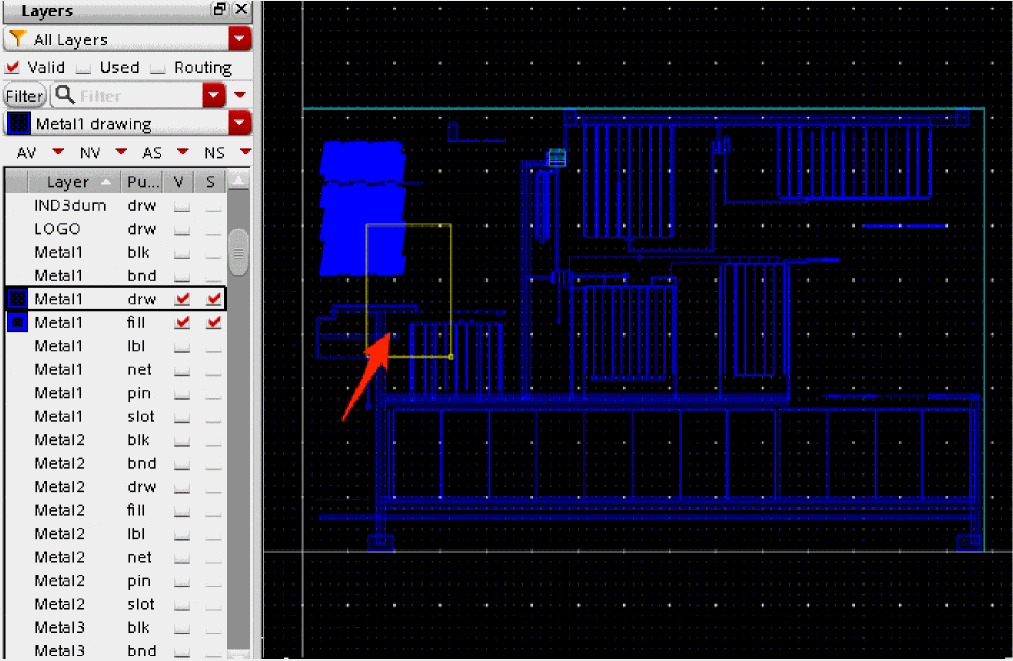Select the Metal2 blk layer row
The height and width of the screenshot is (661, 1013).
(116, 440)
